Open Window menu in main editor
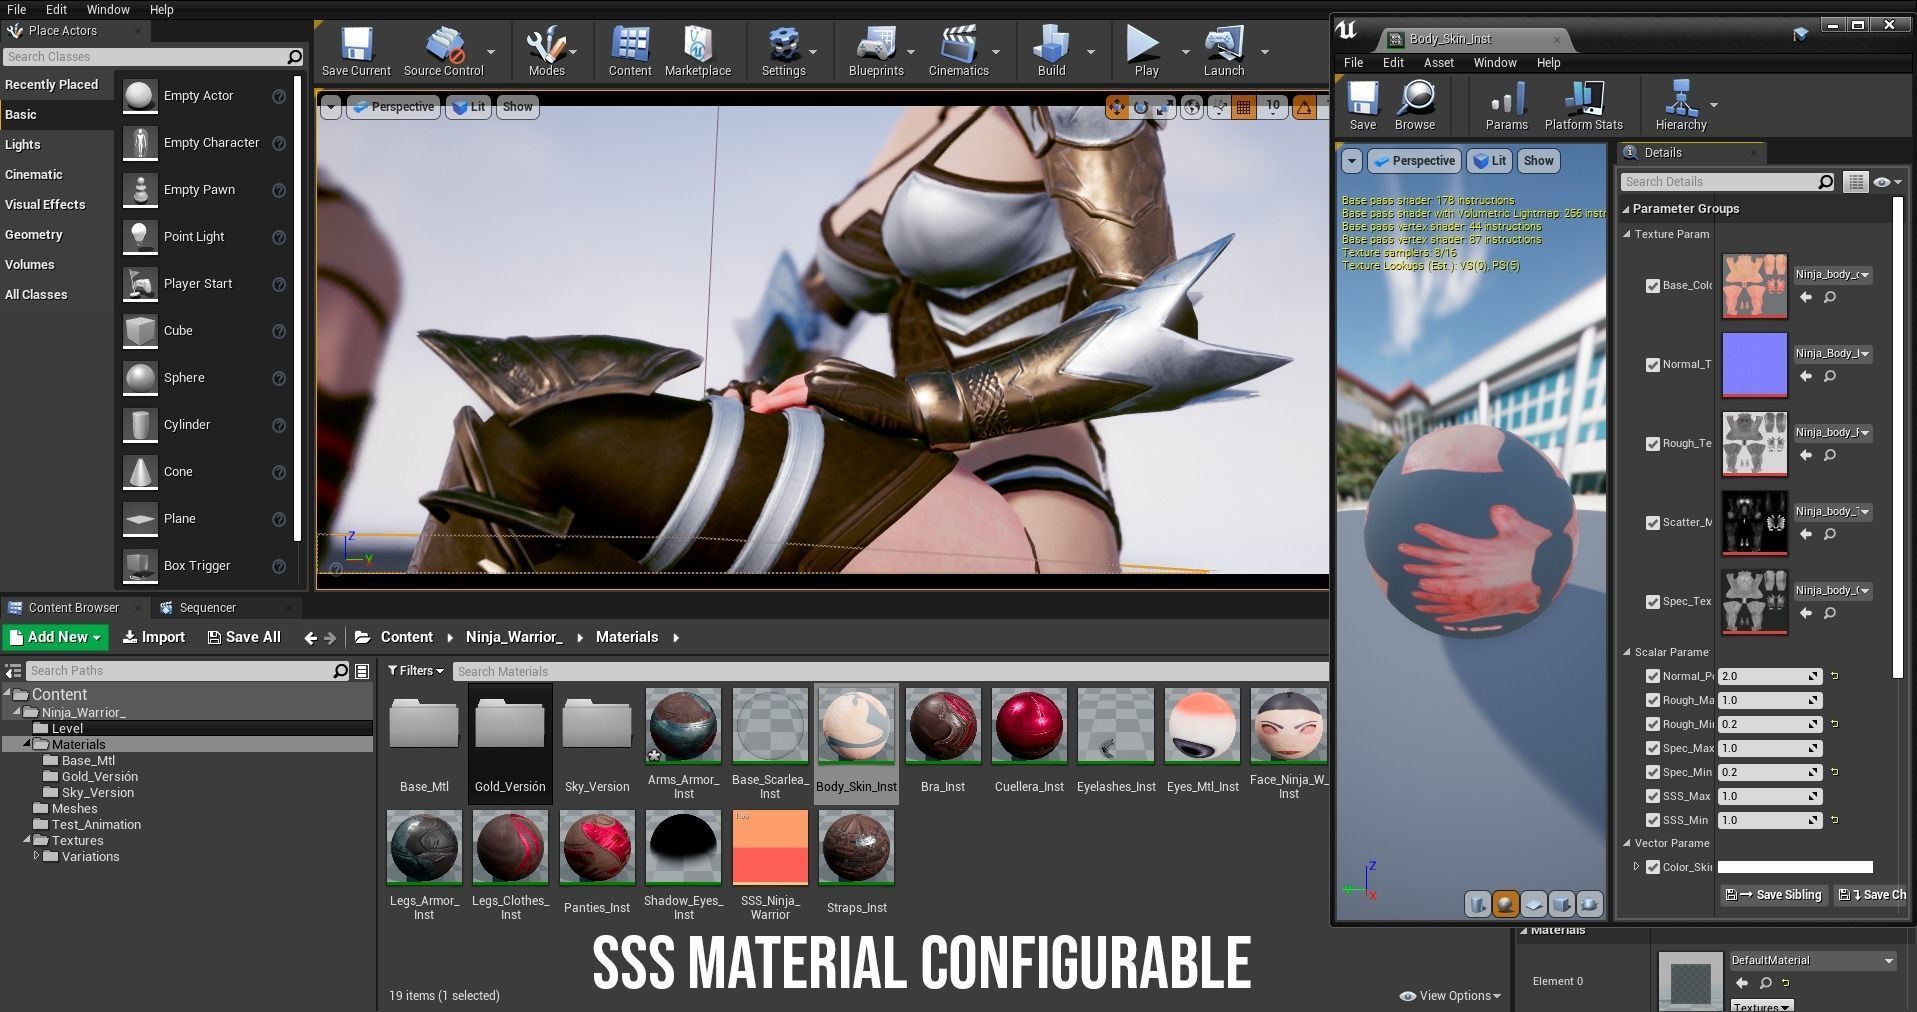The width and height of the screenshot is (1917, 1012). coord(108,9)
